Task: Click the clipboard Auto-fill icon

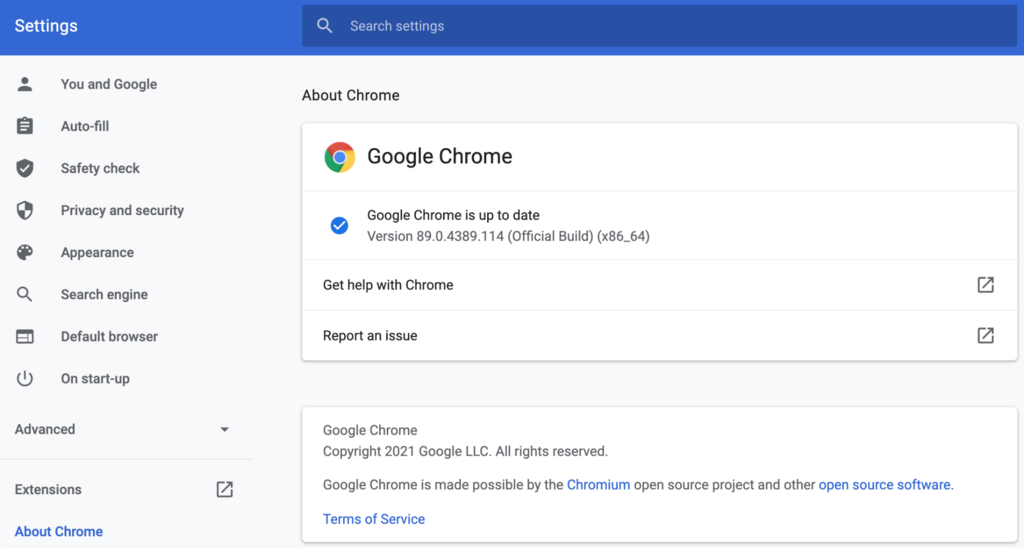Action: [x=25, y=126]
